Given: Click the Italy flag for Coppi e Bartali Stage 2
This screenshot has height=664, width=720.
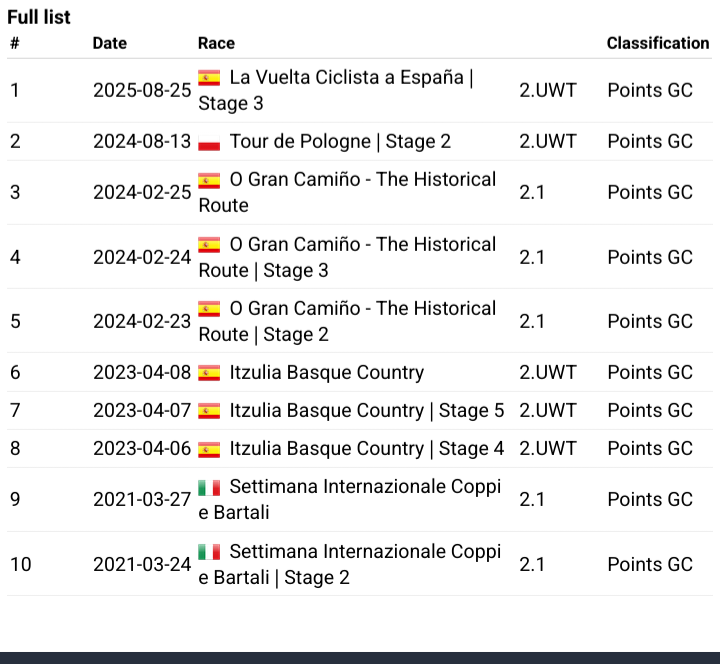Looking at the screenshot, I should (x=209, y=551).
